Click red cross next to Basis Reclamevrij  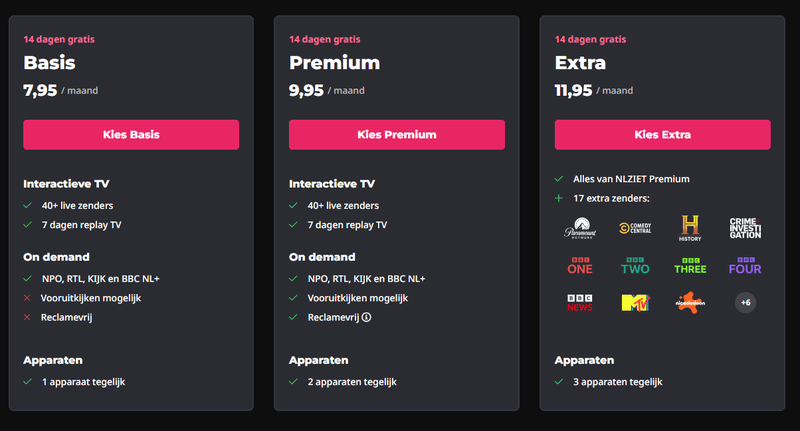[28, 317]
